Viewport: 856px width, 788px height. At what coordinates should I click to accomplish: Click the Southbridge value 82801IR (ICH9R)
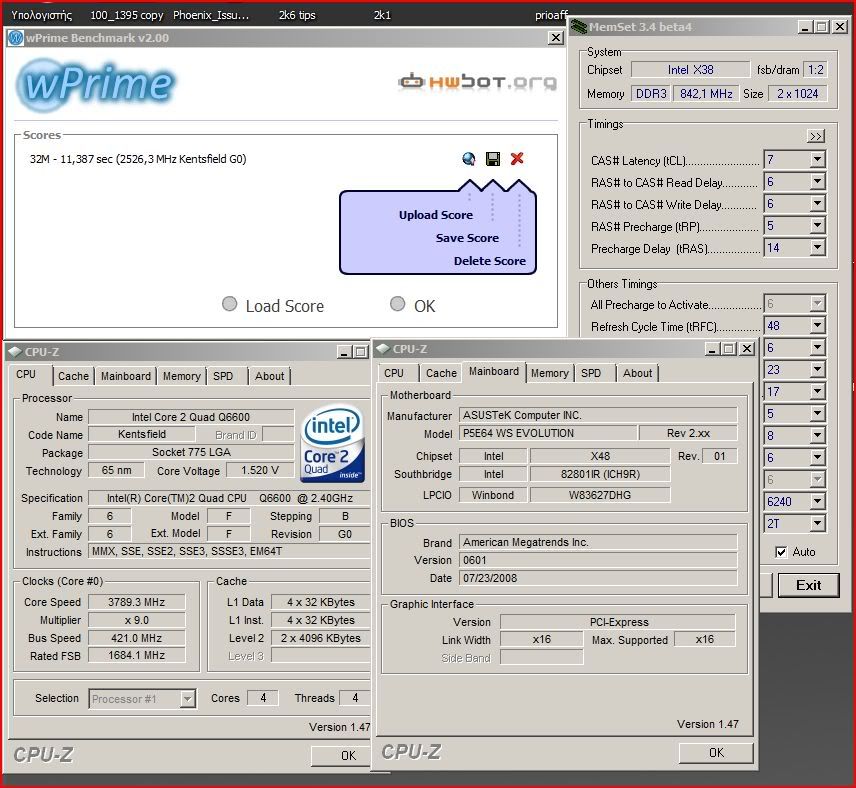(600, 474)
